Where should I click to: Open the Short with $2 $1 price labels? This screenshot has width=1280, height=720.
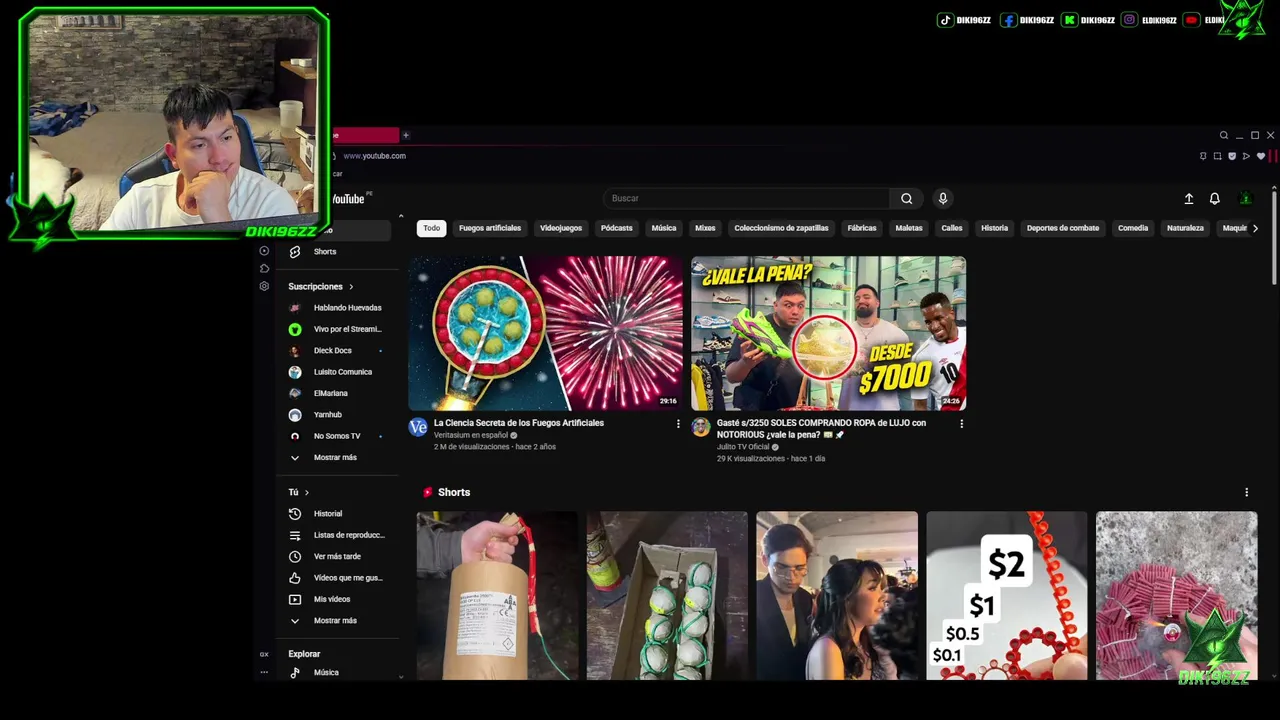pos(1006,596)
